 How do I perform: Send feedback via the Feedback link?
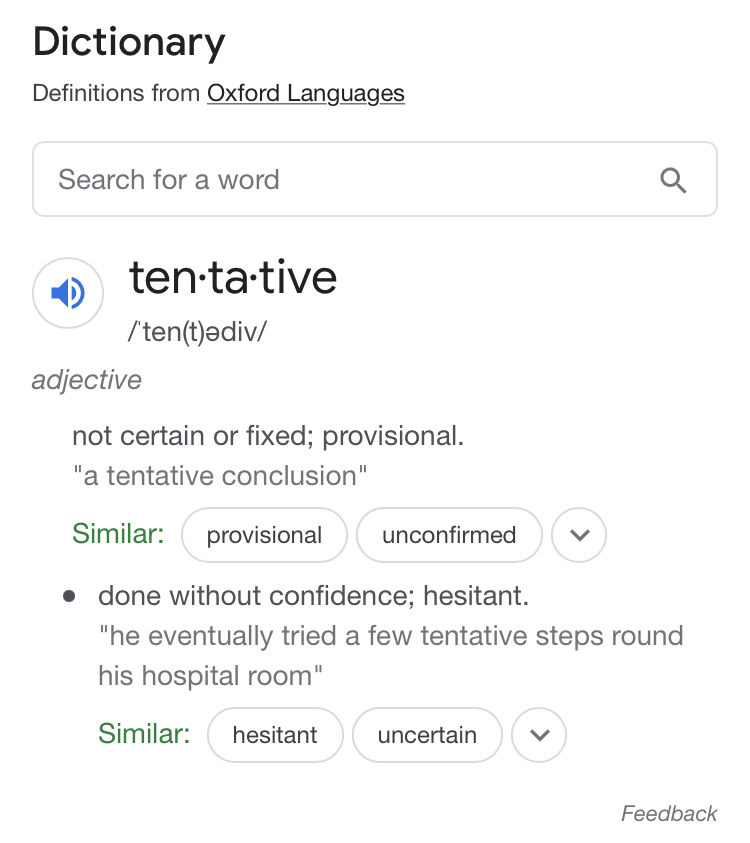669,813
